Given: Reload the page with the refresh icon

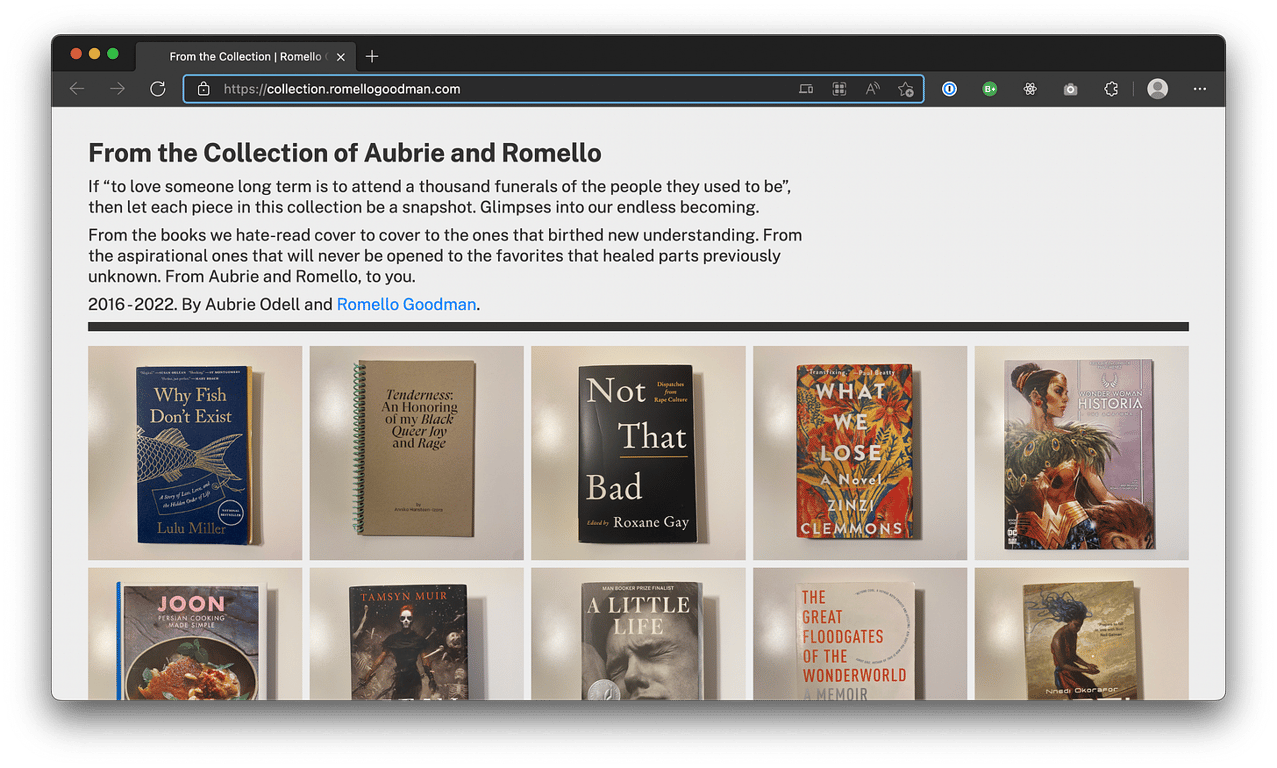Looking at the screenshot, I should point(157,89).
